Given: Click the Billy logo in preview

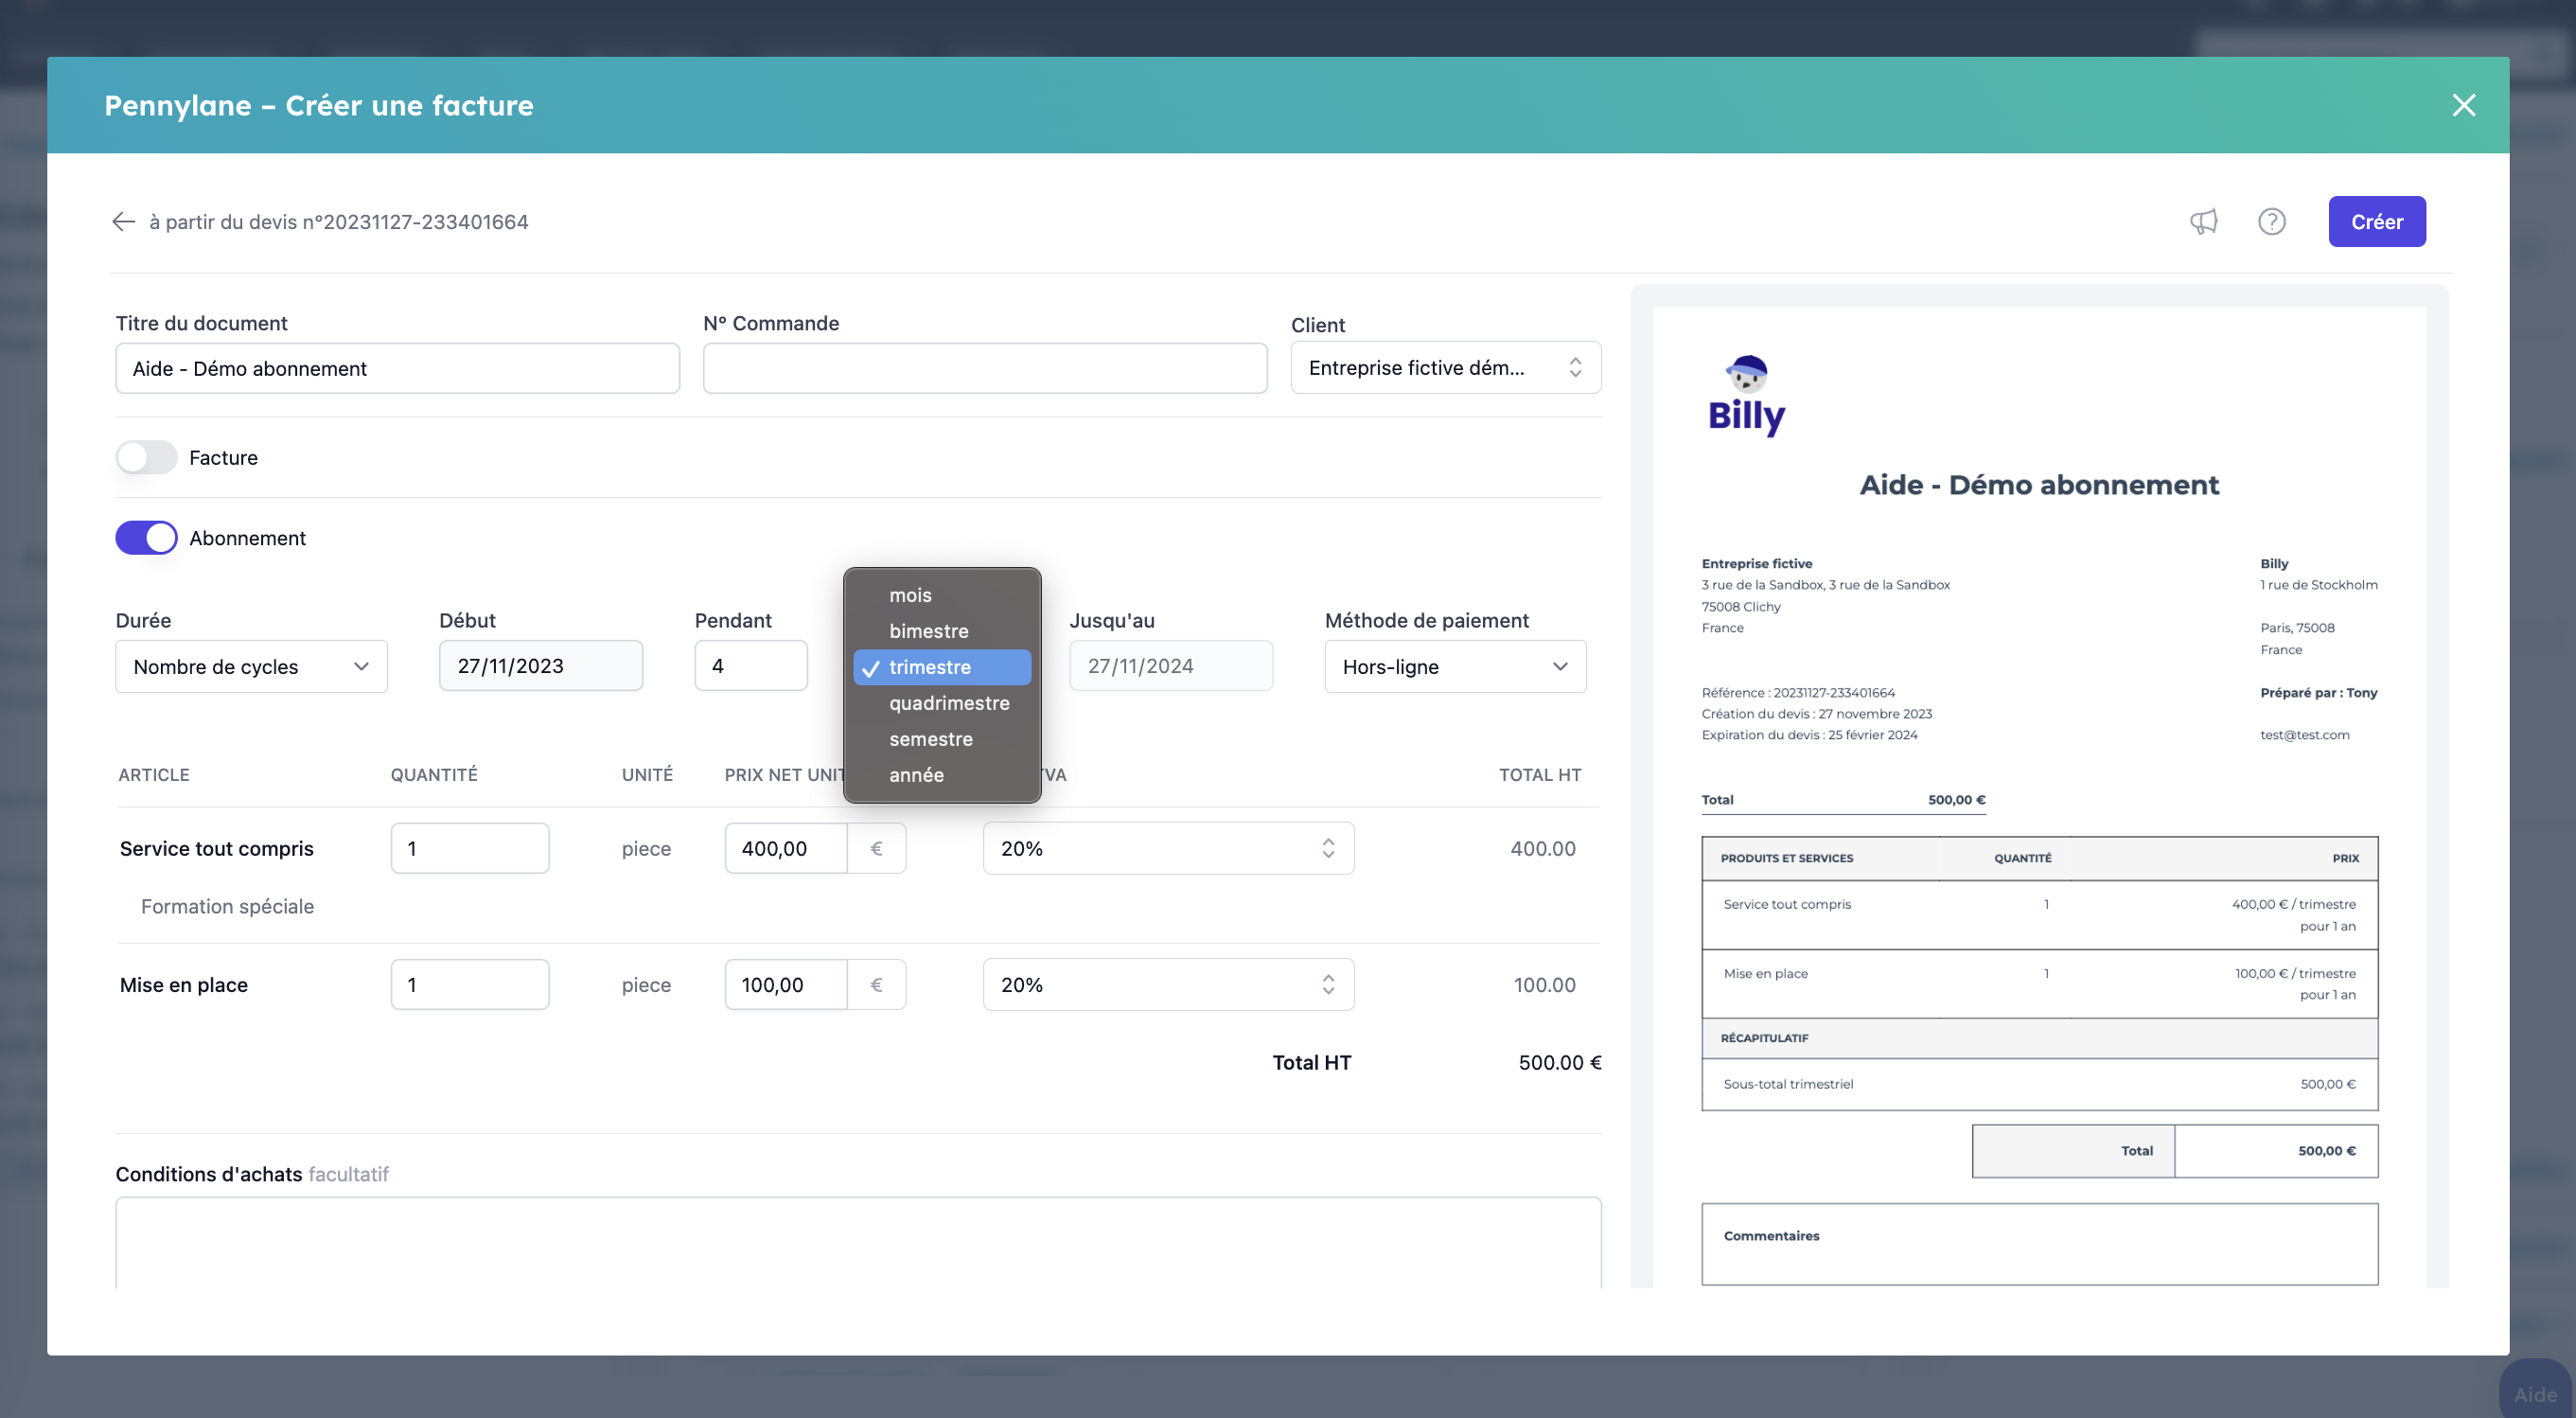Looking at the screenshot, I should [x=1746, y=395].
